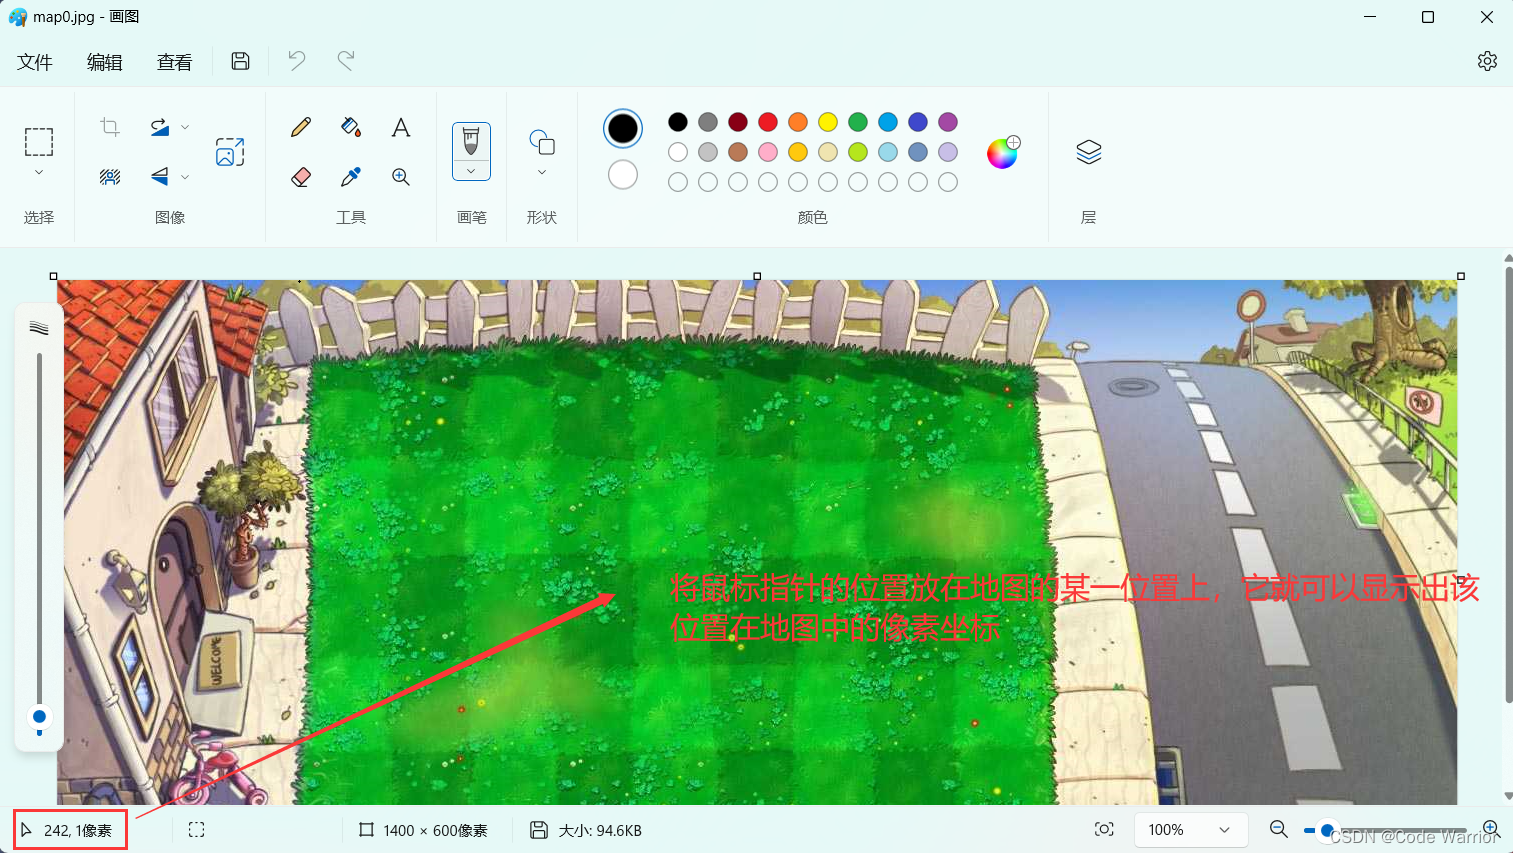The width and height of the screenshot is (1513, 853).
Task: Select the Color 2 white circle
Action: 623,174
